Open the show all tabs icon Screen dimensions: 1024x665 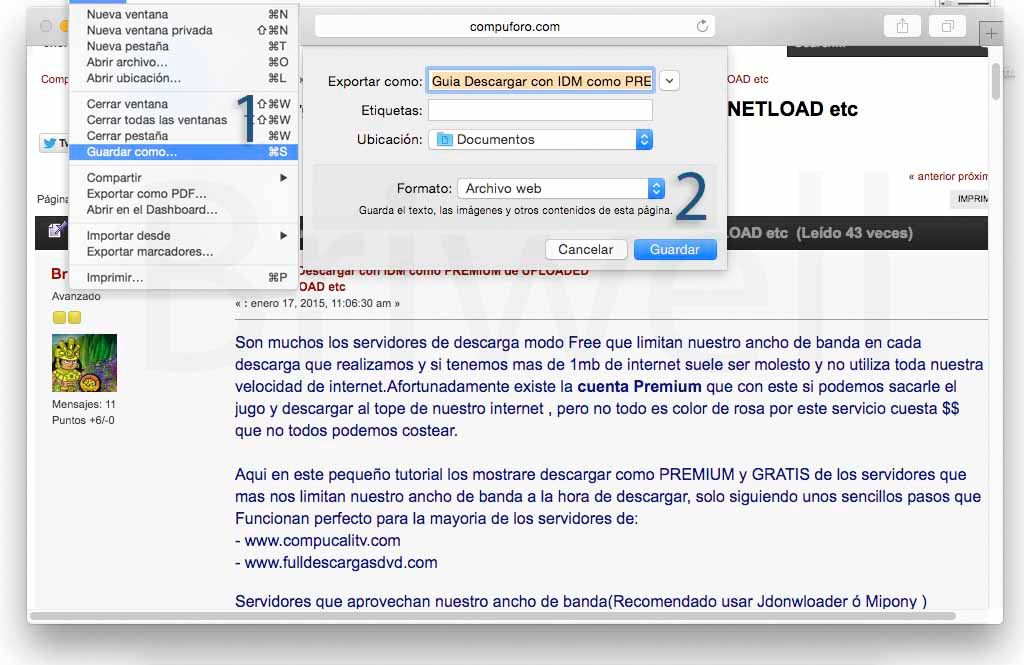[948, 26]
